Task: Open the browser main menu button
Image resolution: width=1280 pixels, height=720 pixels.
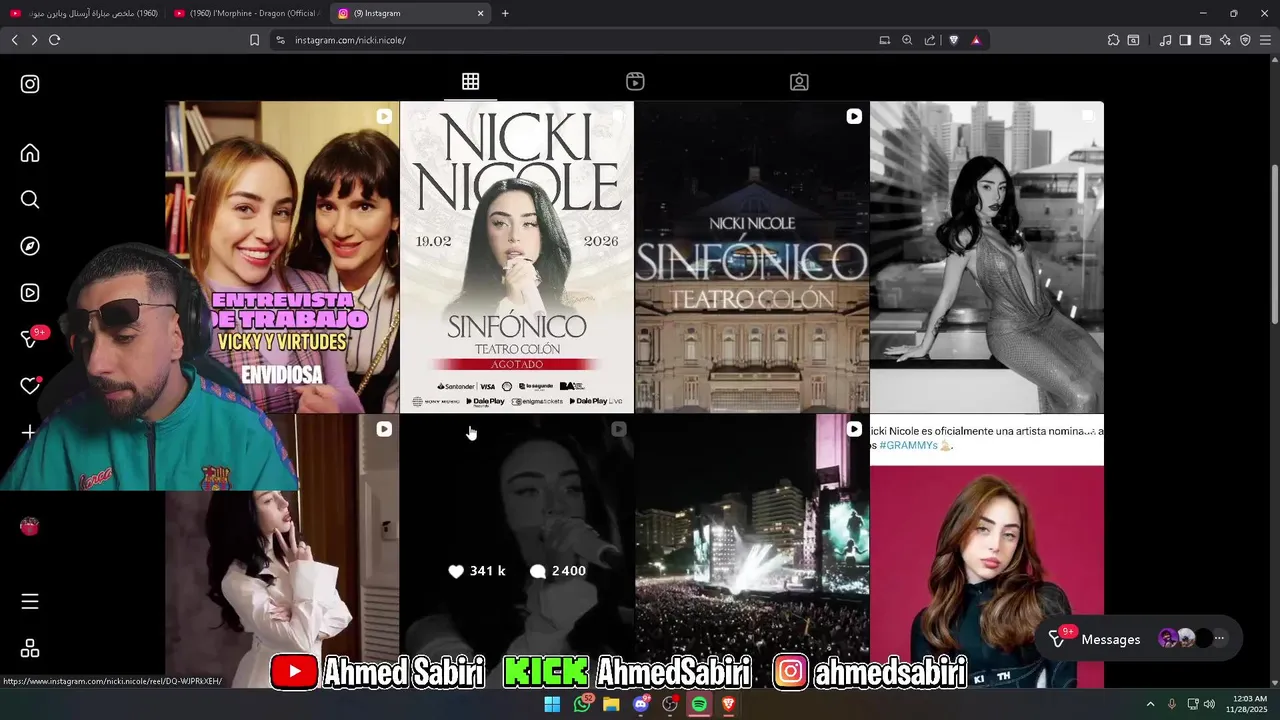Action: click(1265, 40)
